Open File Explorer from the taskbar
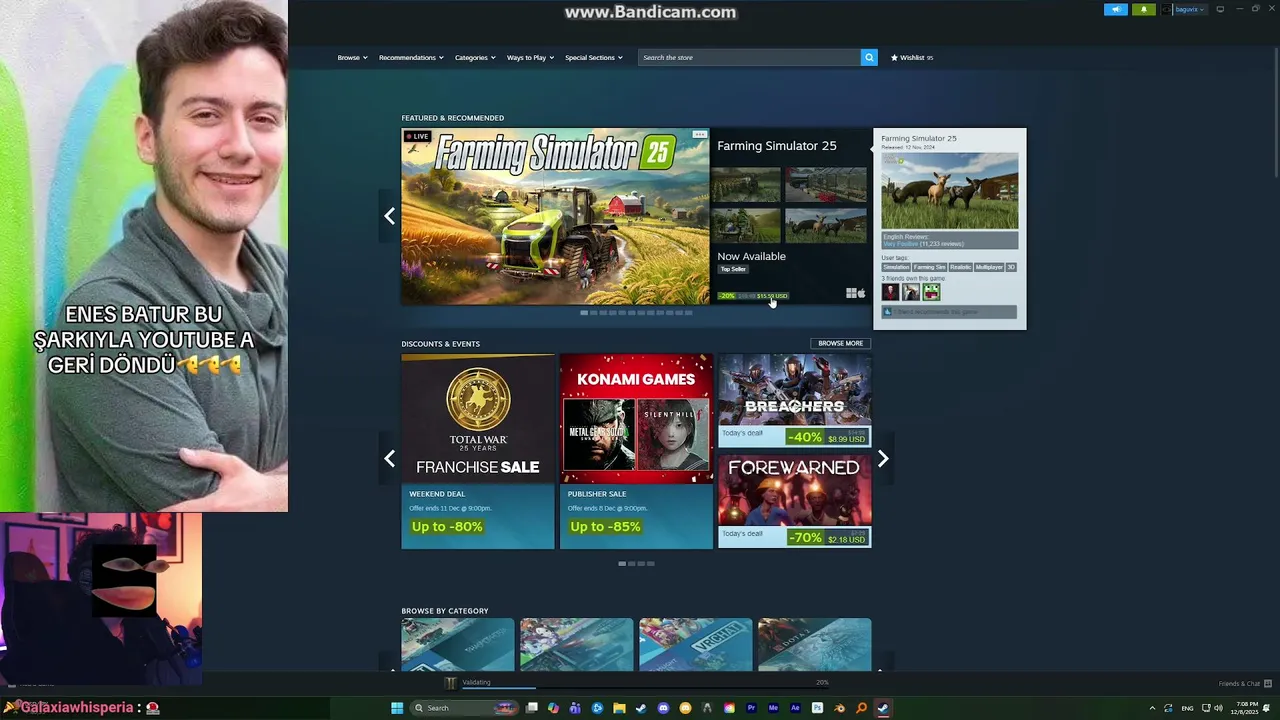1280x720 pixels. click(619, 708)
